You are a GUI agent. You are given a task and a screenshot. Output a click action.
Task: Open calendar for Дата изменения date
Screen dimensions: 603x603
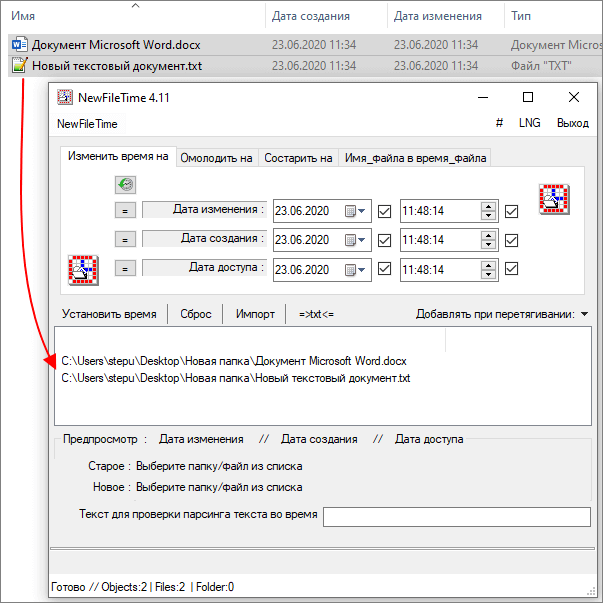click(x=355, y=211)
